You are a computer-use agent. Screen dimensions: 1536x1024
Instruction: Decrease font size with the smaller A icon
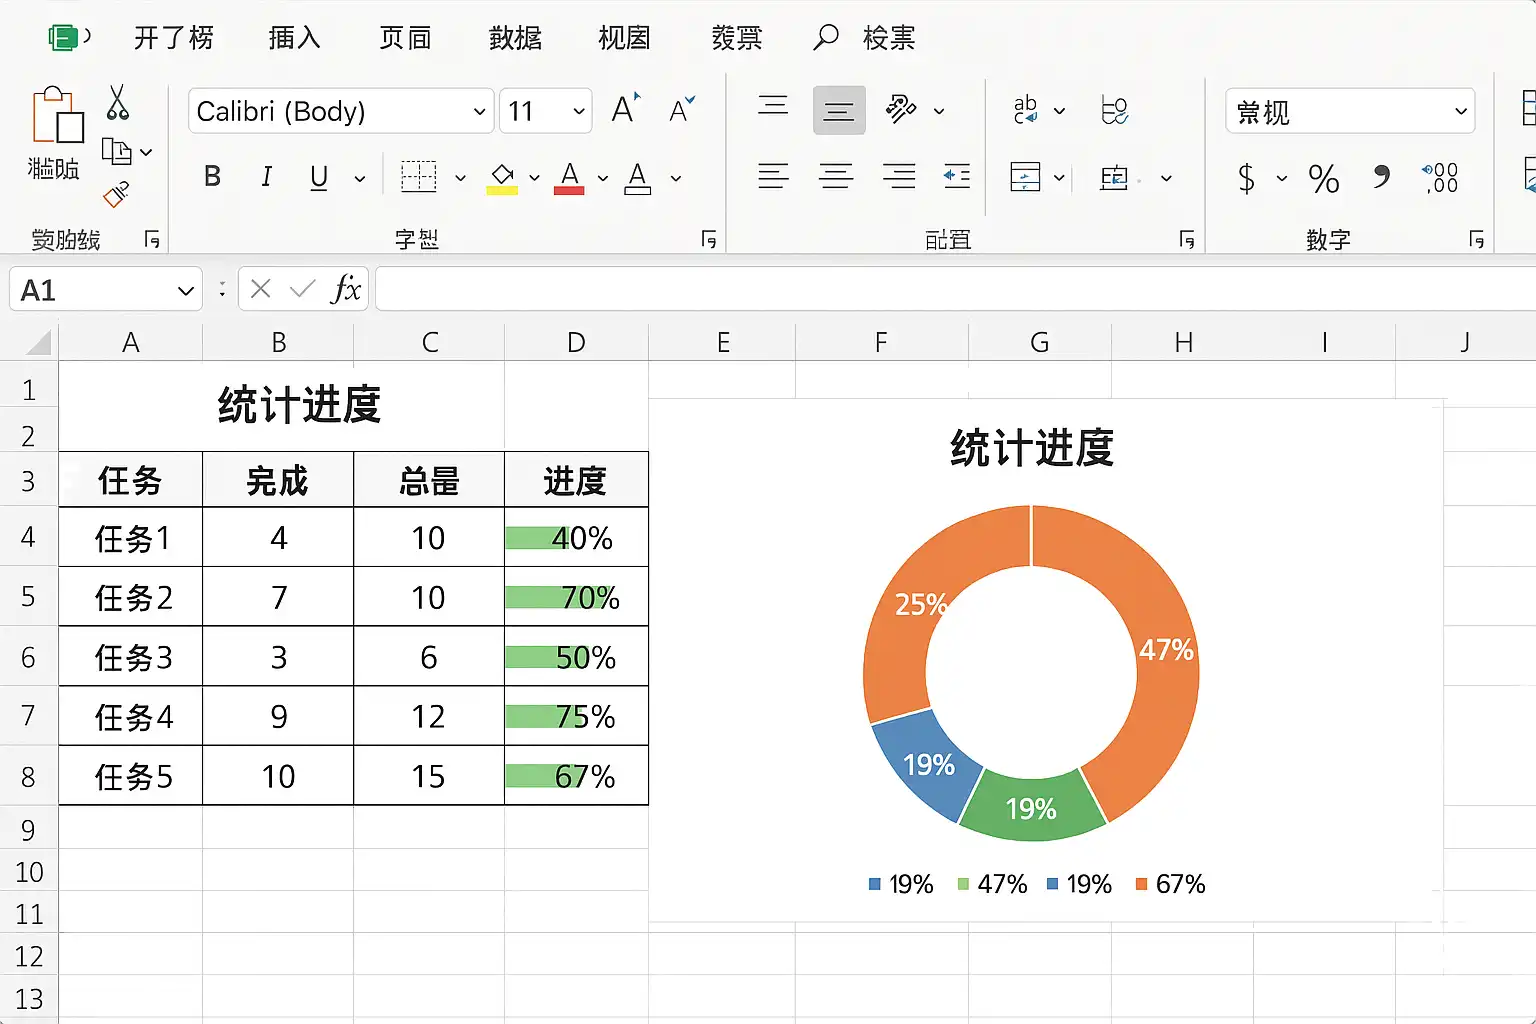tap(682, 110)
